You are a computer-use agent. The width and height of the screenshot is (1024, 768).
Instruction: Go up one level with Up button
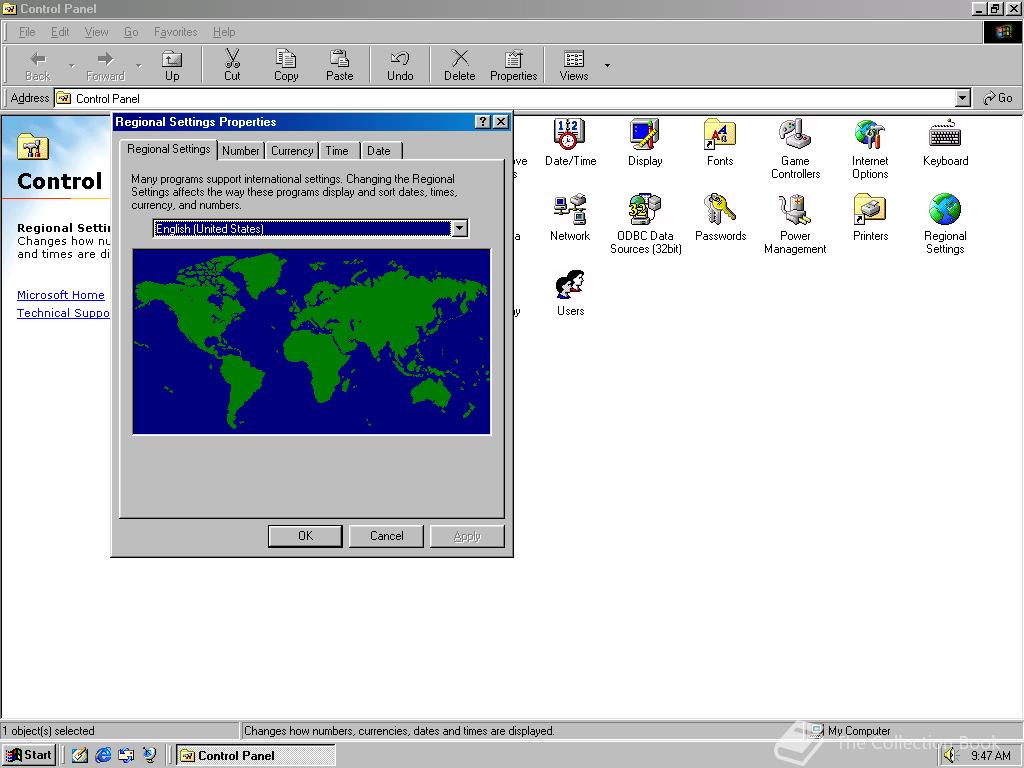(x=172, y=65)
